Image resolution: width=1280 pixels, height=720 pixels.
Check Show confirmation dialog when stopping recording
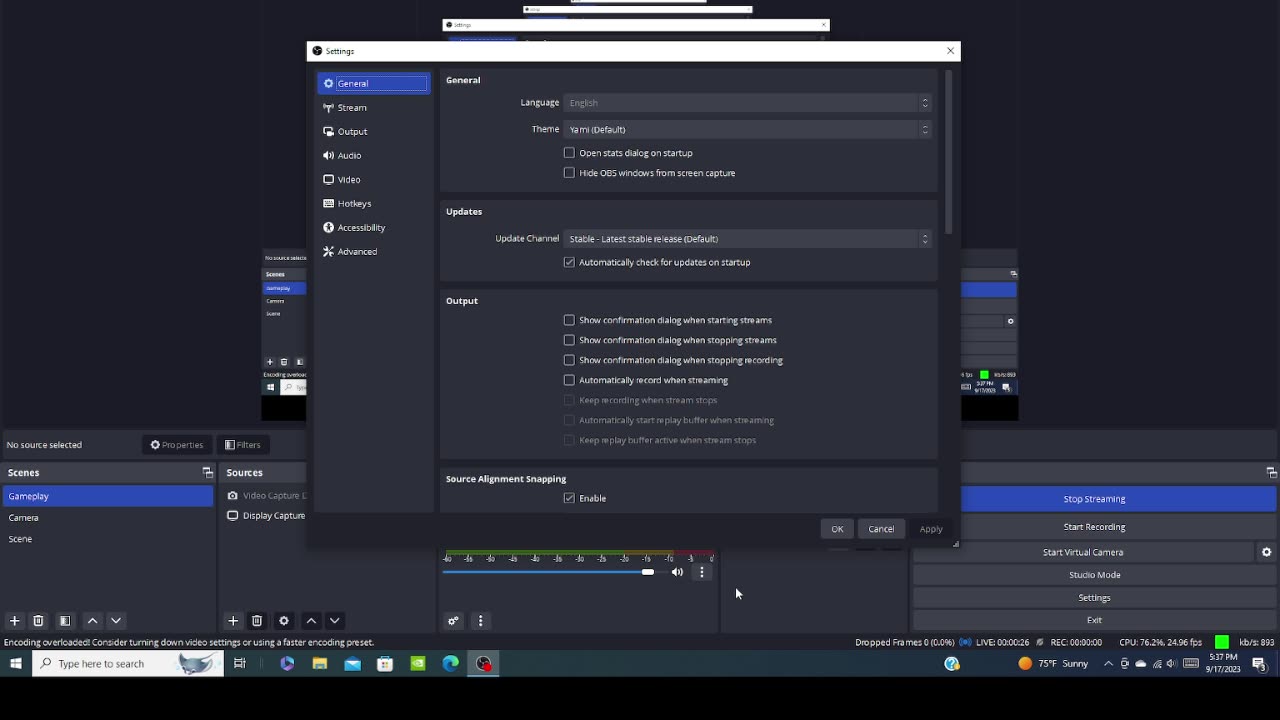(x=569, y=360)
